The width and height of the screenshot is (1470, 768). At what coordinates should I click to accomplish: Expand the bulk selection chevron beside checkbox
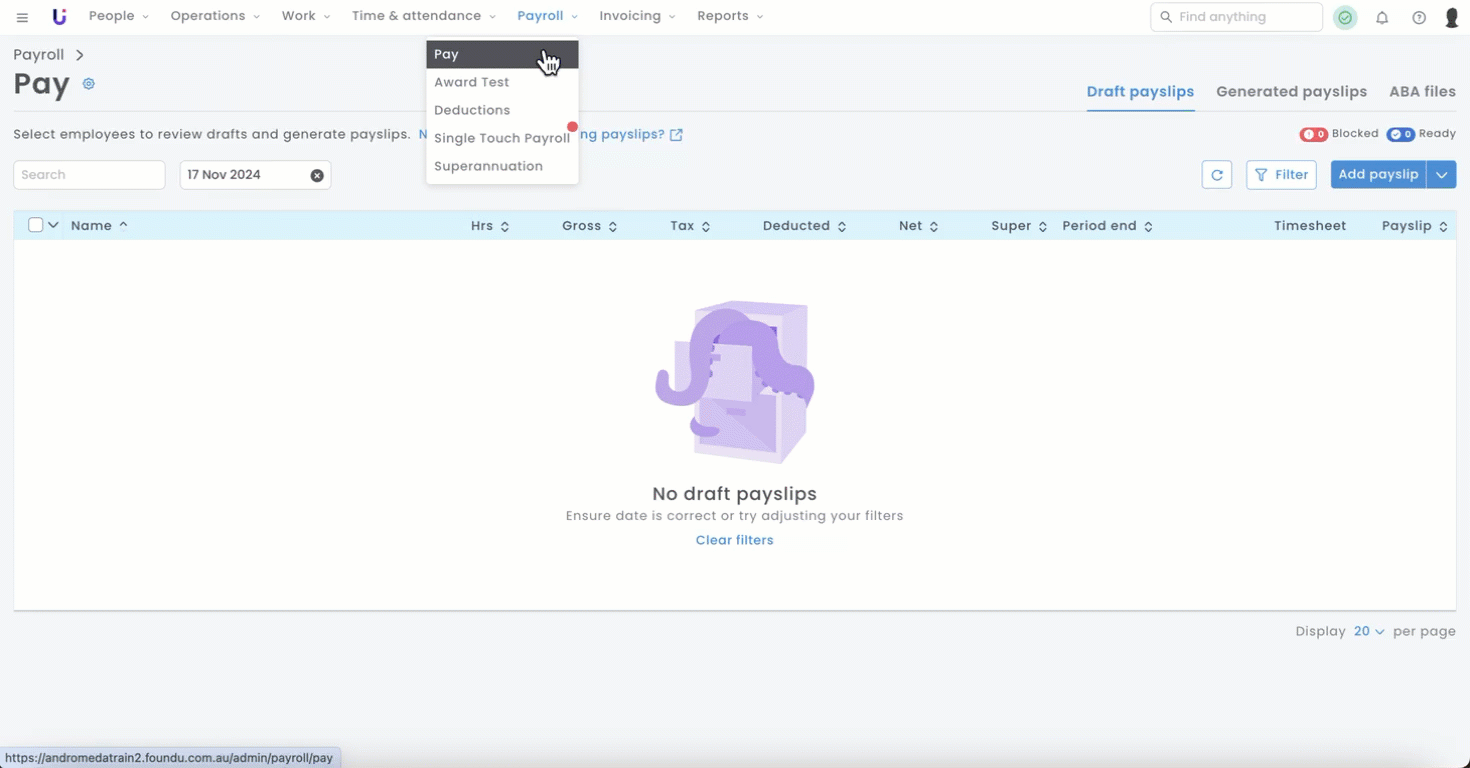point(53,225)
